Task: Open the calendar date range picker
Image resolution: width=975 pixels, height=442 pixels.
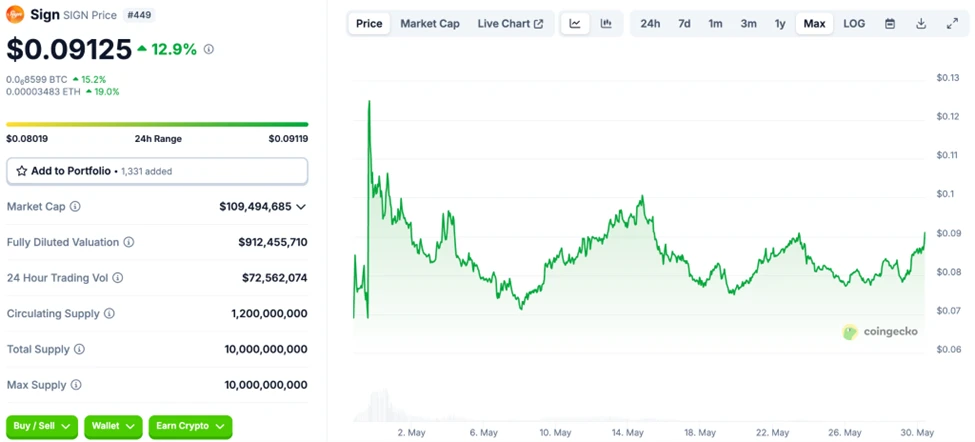Action: 890,24
